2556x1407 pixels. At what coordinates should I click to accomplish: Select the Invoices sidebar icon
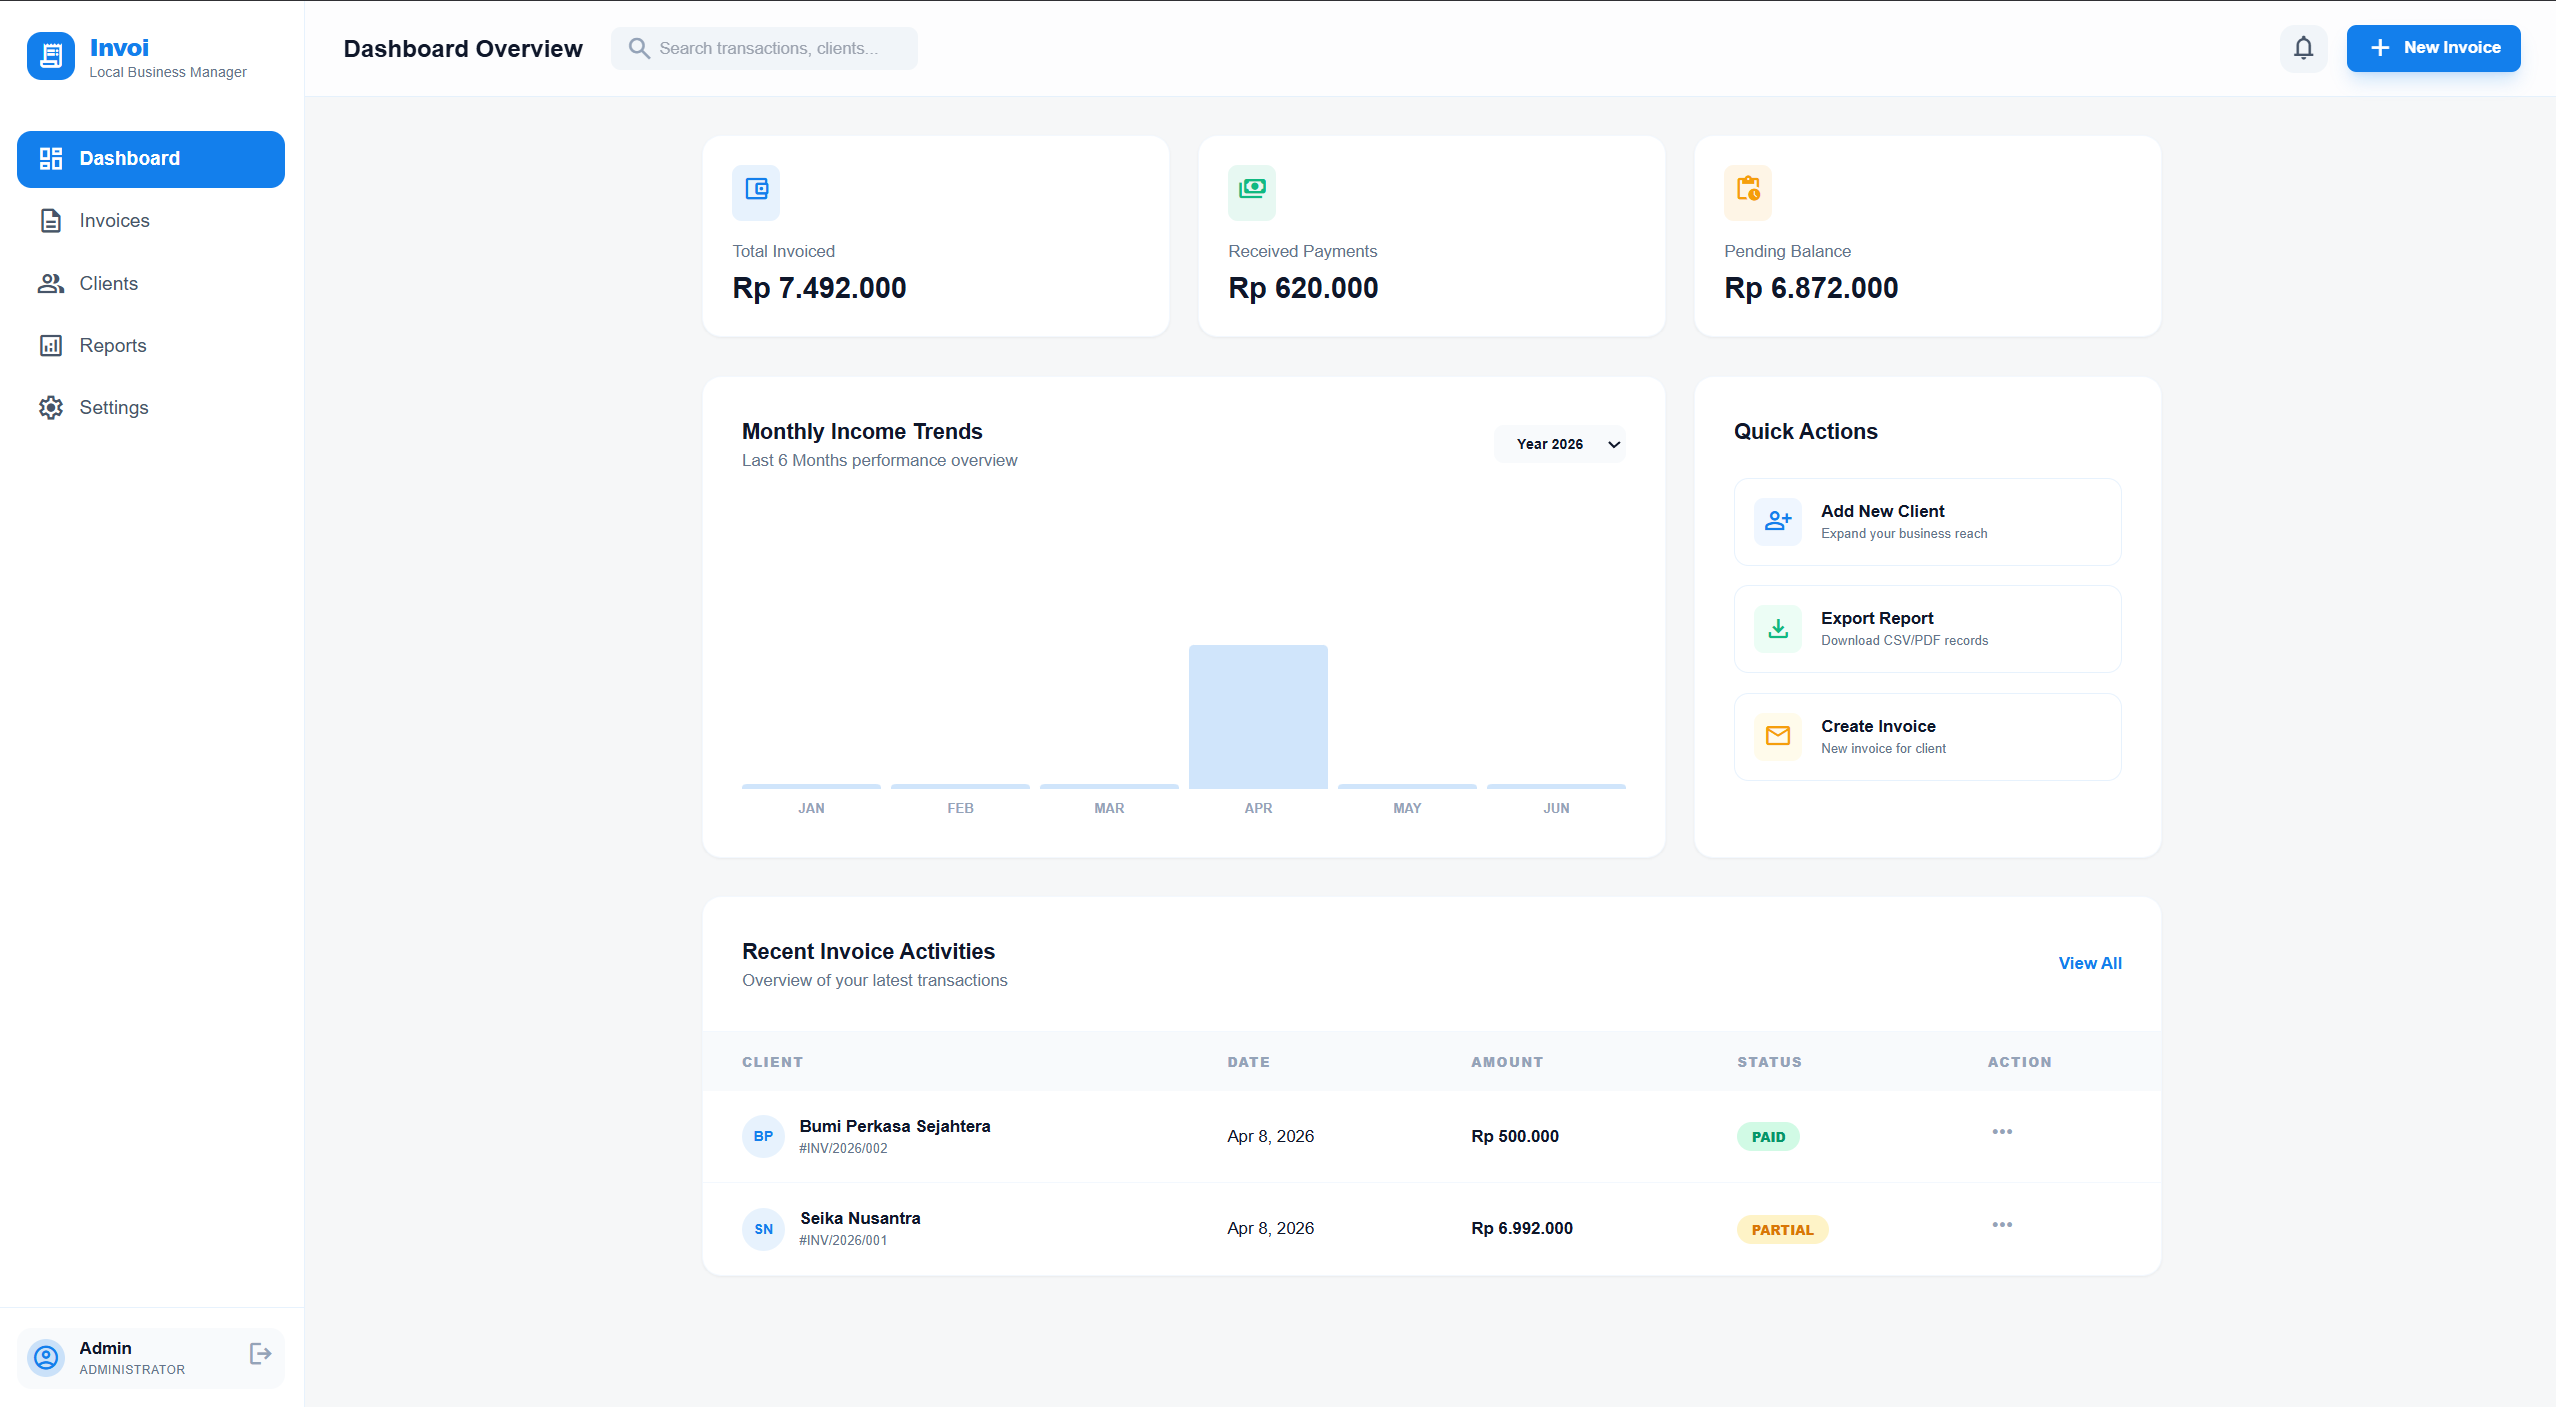point(51,220)
